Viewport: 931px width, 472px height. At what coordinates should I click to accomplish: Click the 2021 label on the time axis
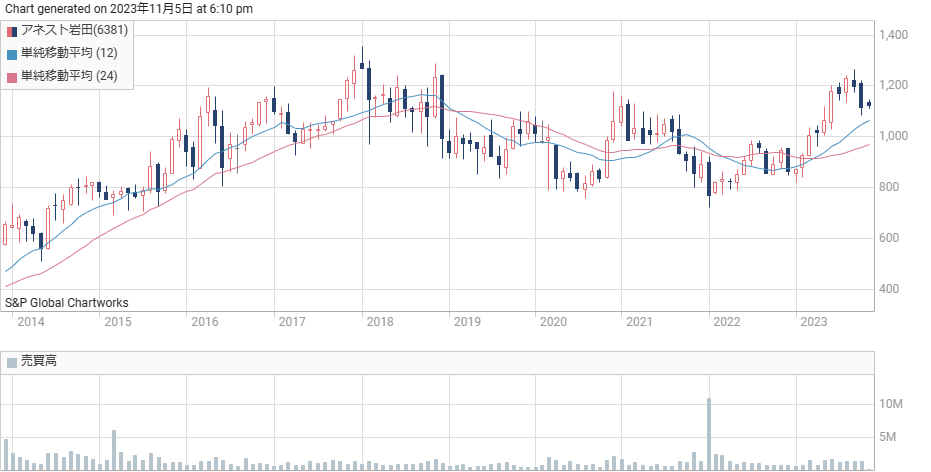coord(639,322)
